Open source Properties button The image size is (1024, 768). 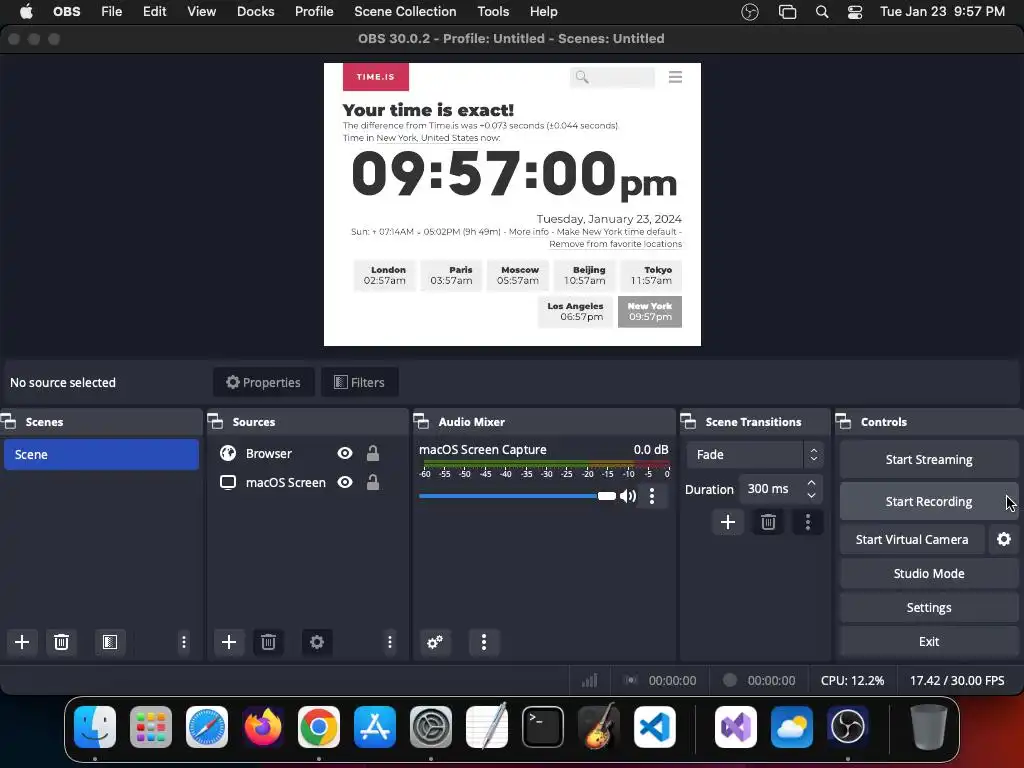coord(263,382)
